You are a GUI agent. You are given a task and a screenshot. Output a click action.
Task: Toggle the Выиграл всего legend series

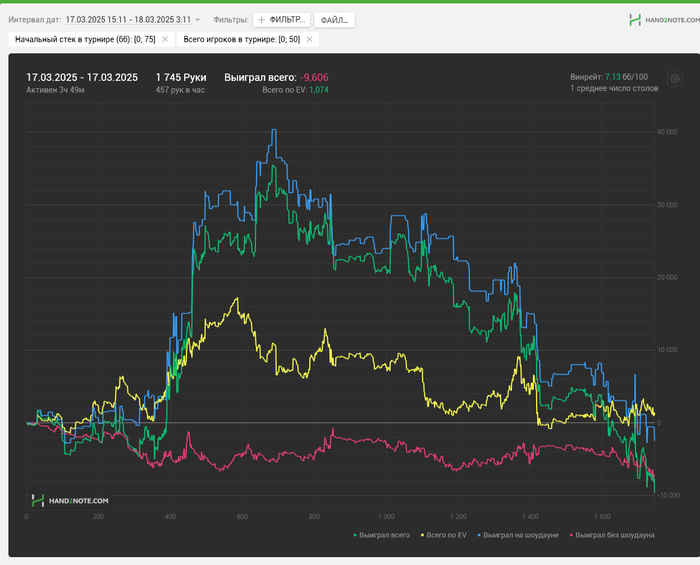point(382,535)
